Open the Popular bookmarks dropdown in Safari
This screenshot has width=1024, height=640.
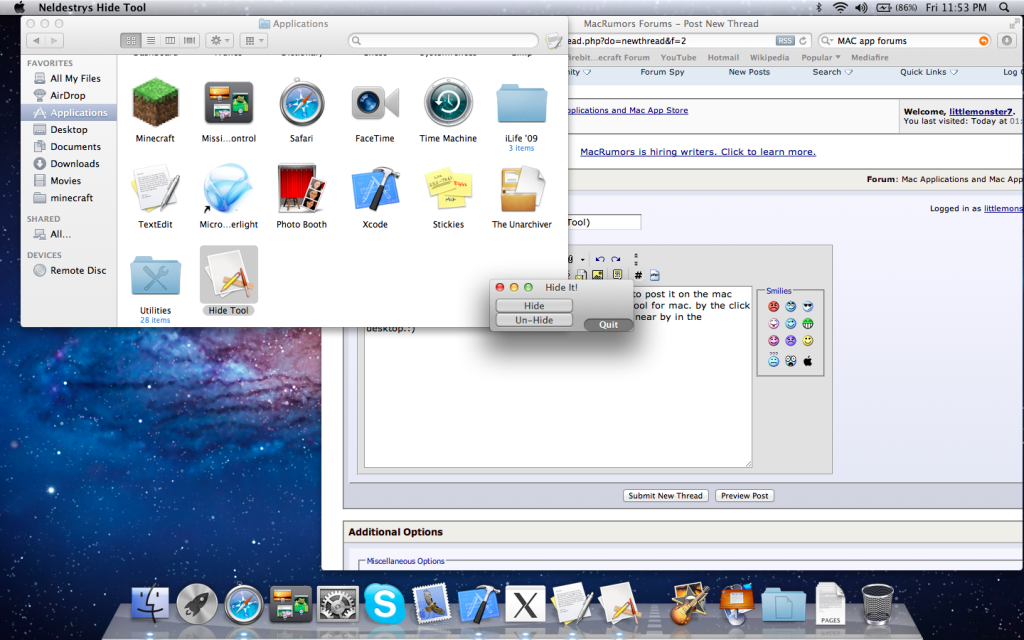[821, 57]
